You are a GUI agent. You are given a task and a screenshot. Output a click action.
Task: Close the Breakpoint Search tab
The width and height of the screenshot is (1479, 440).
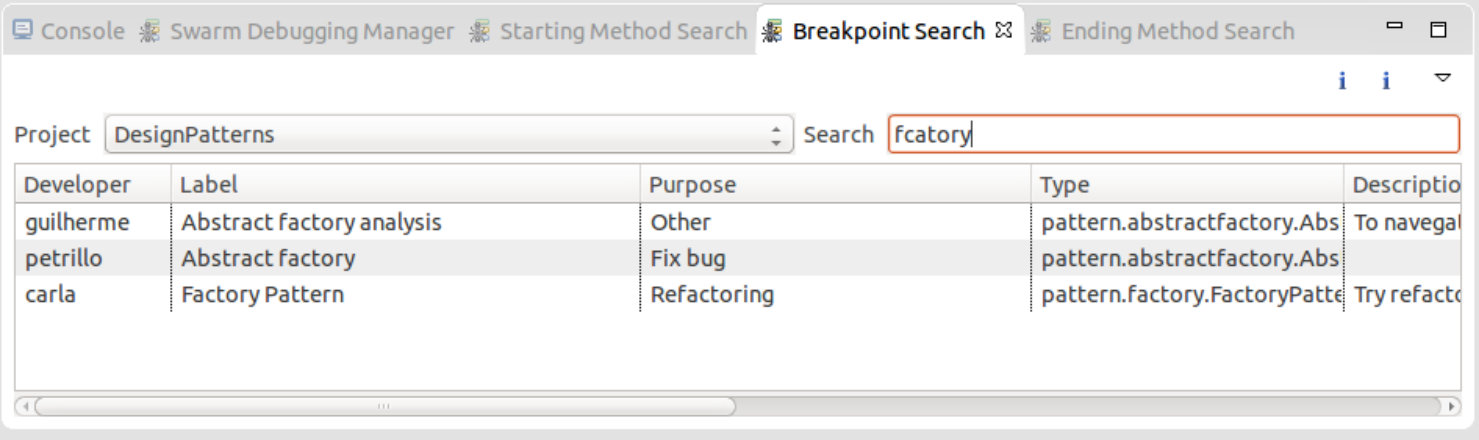1004,30
